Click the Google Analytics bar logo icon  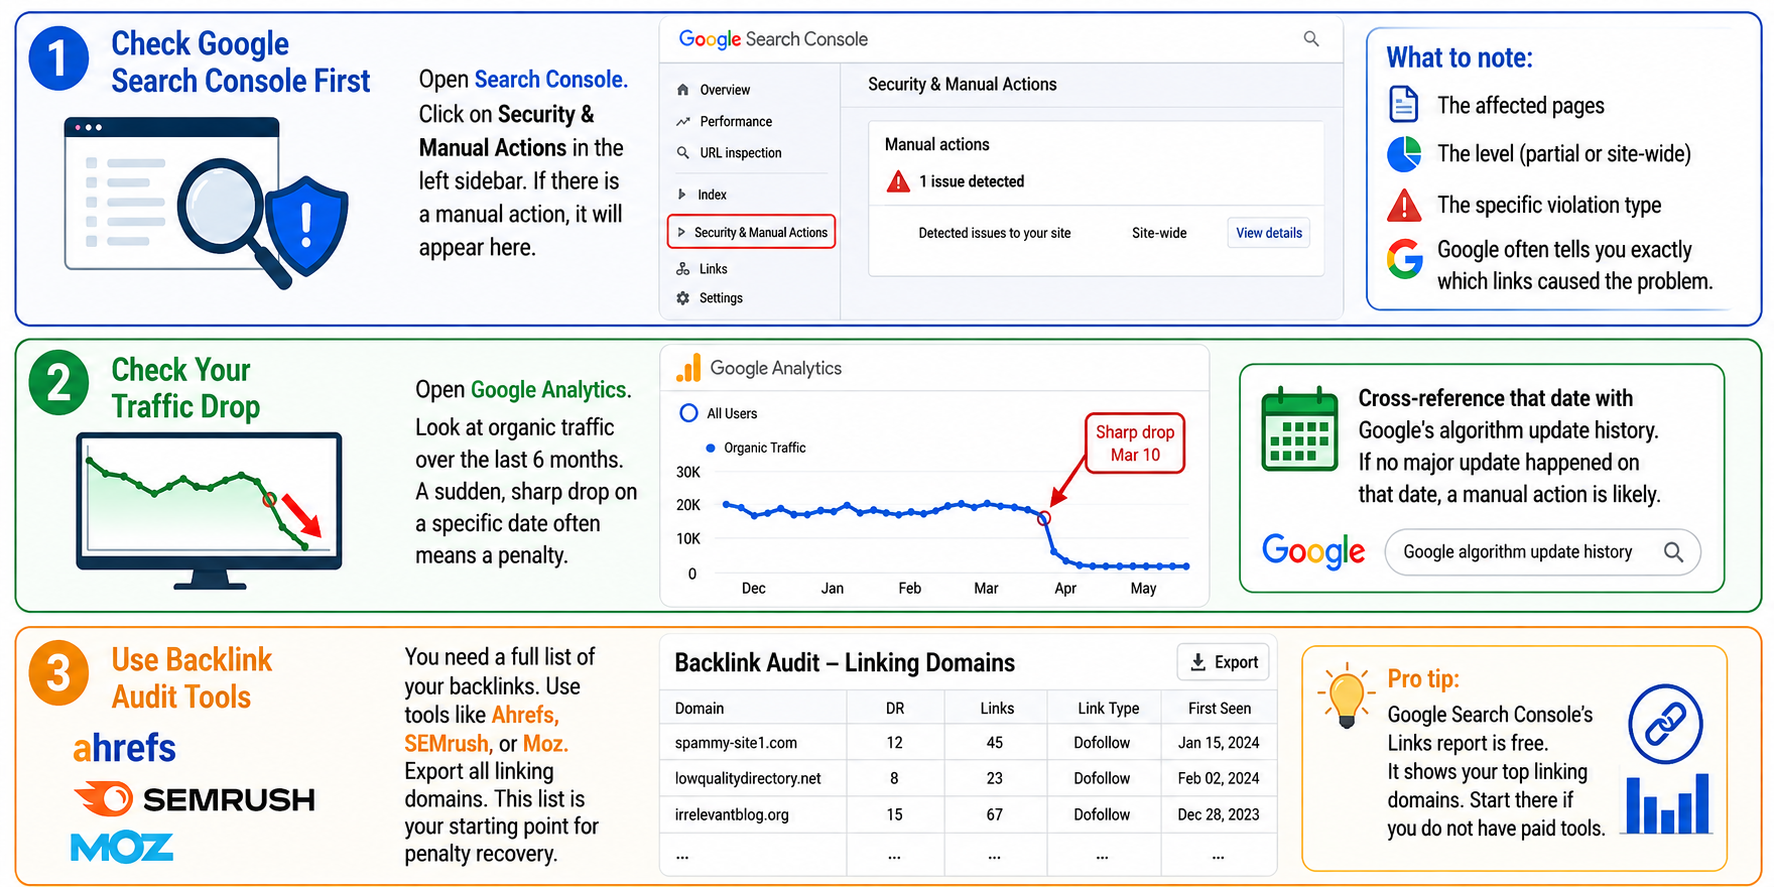point(689,368)
